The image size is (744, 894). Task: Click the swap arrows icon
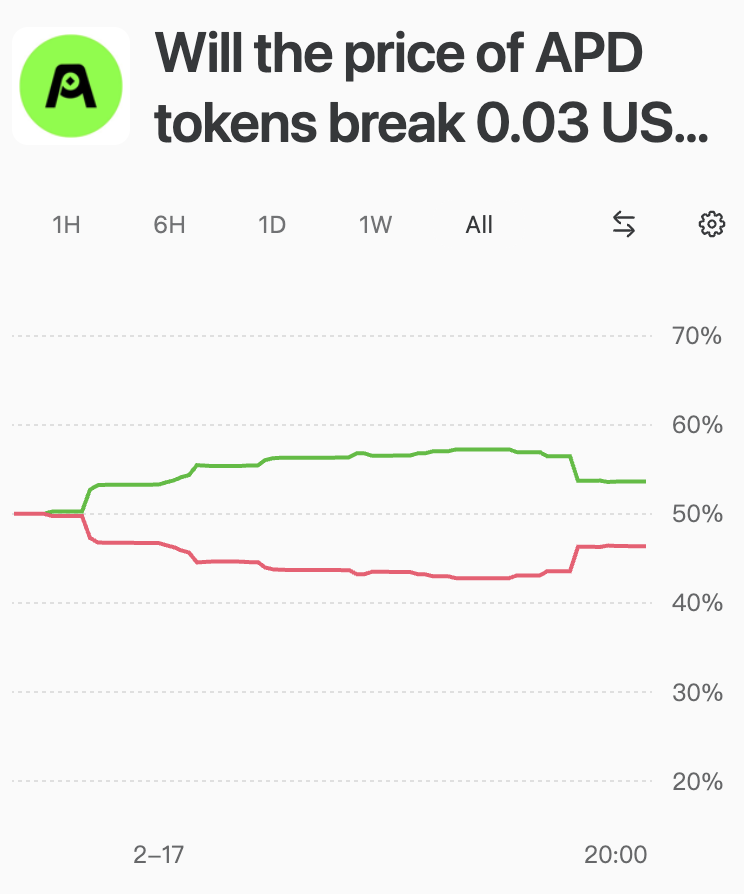624,225
